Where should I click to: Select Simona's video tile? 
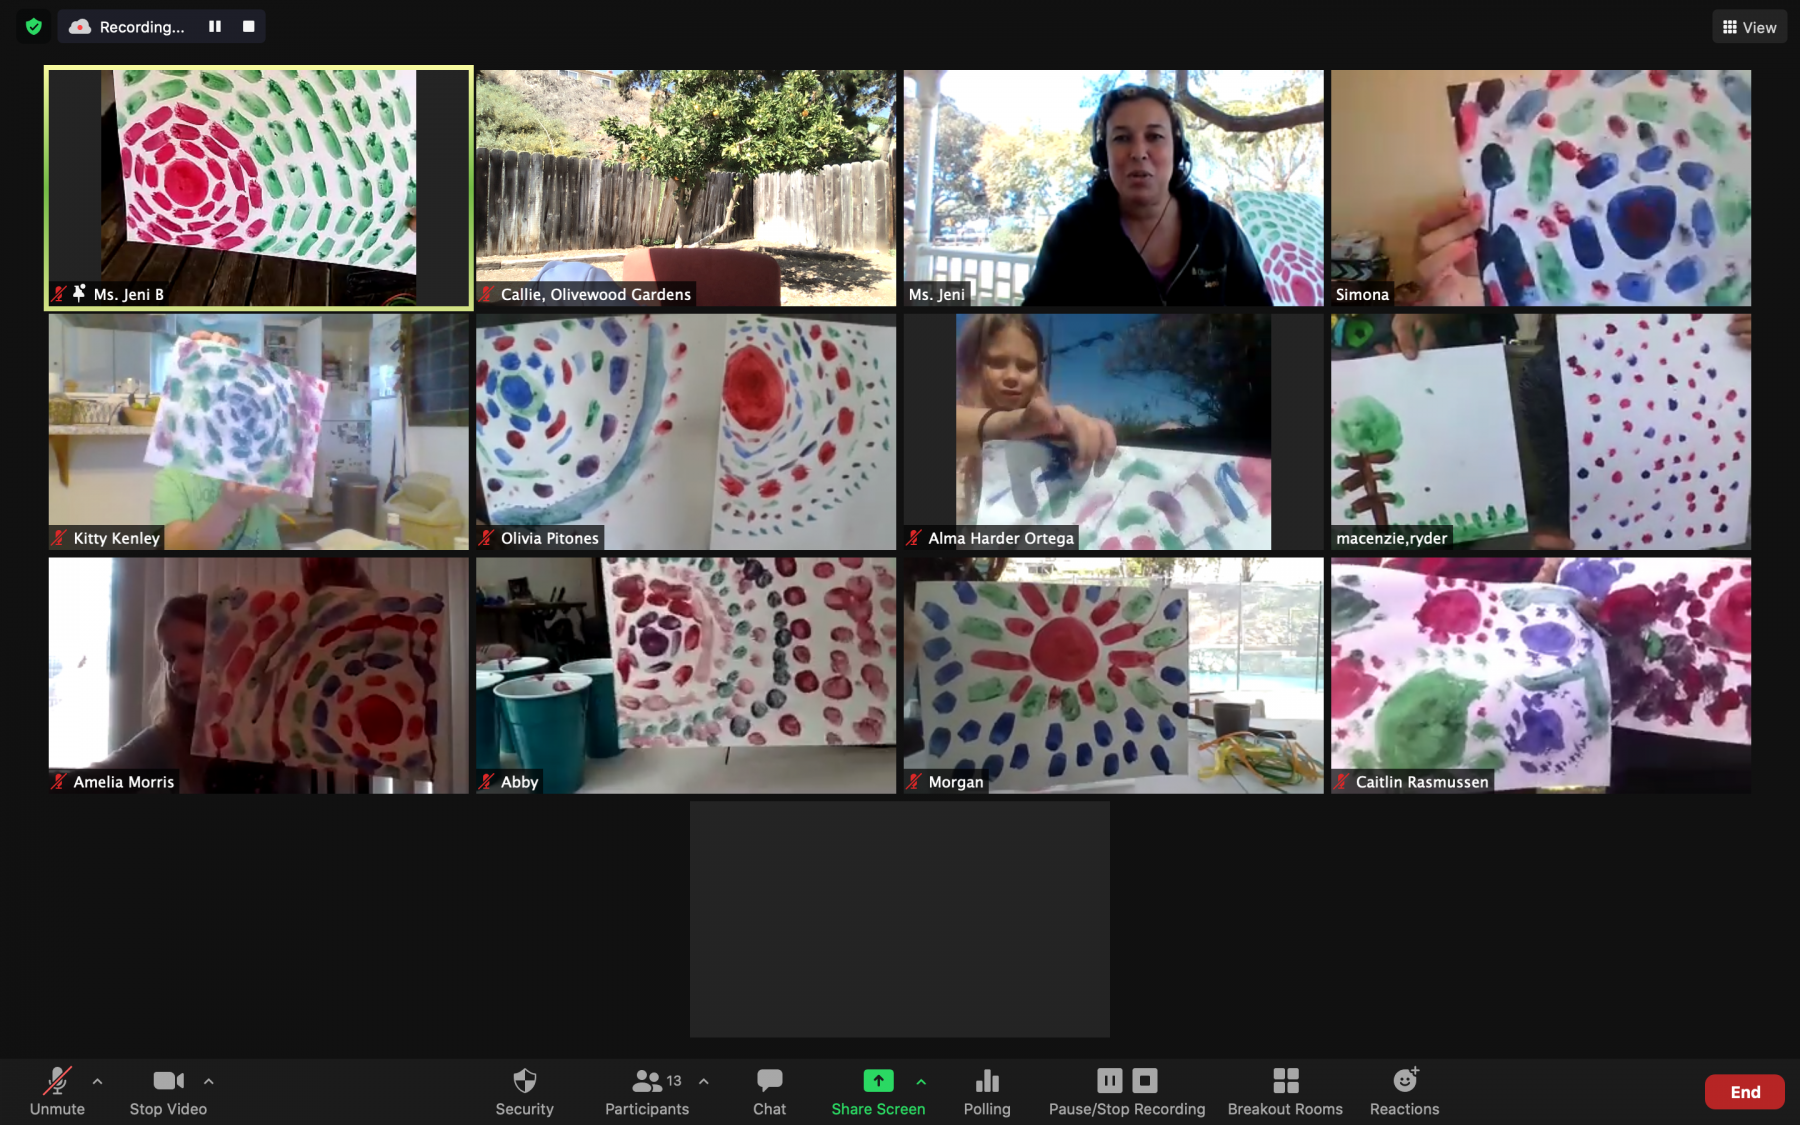pyautogui.click(x=1541, y=188)
